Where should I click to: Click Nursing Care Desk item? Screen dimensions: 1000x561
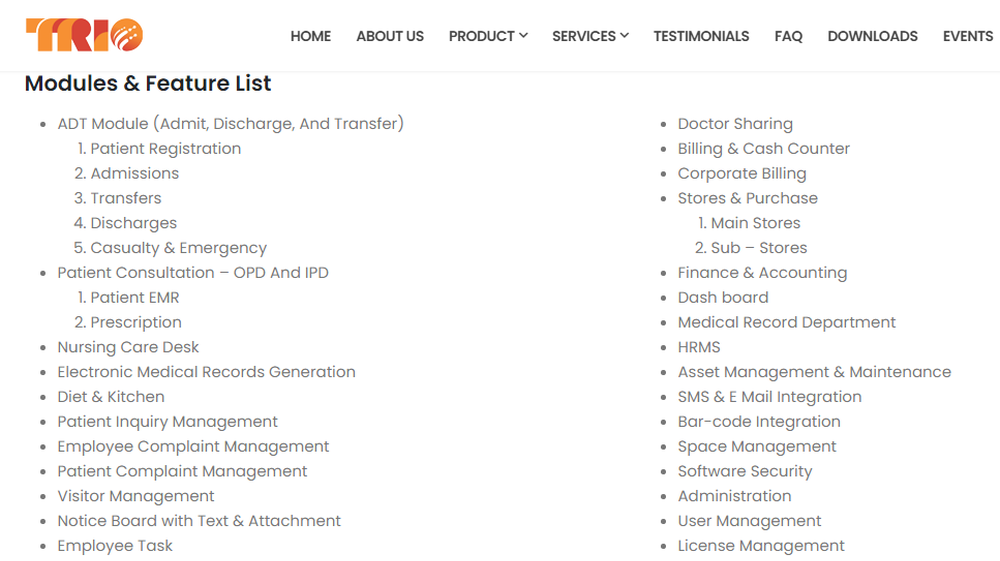[128, 347]
